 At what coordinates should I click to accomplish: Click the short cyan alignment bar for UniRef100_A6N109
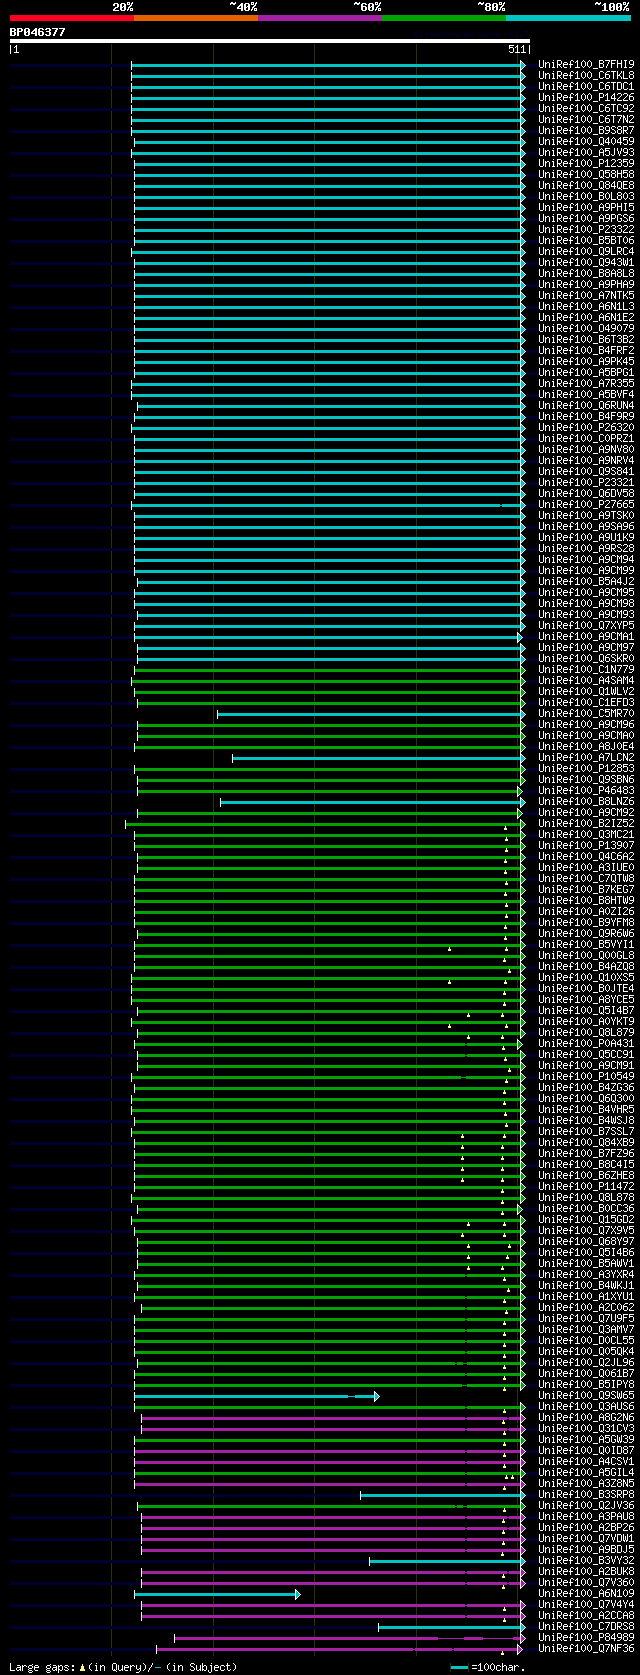pos(217,1593)
